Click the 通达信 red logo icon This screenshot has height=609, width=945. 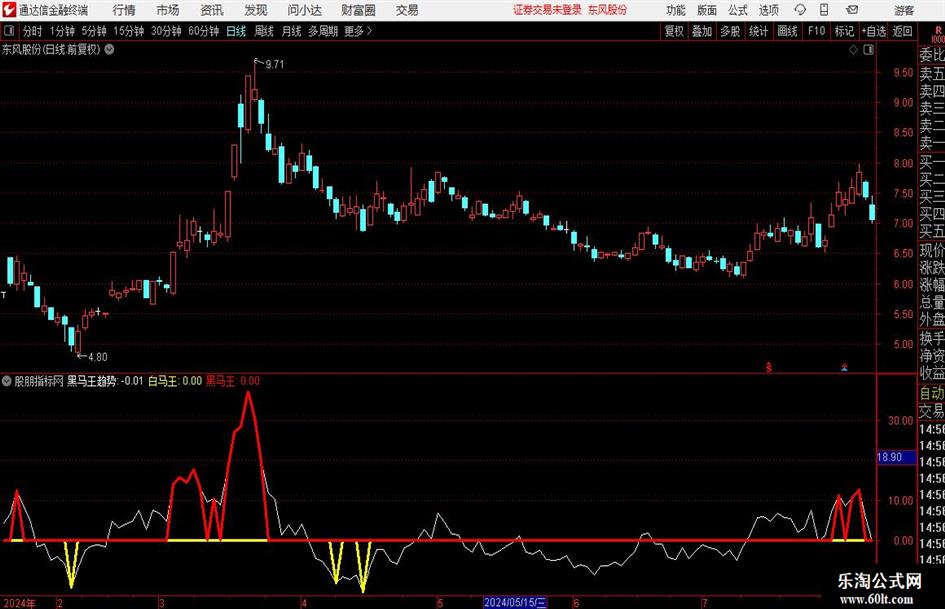9,10
